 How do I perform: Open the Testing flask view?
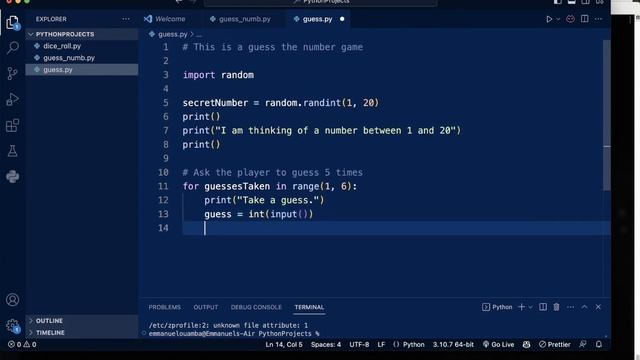point(13,151)
